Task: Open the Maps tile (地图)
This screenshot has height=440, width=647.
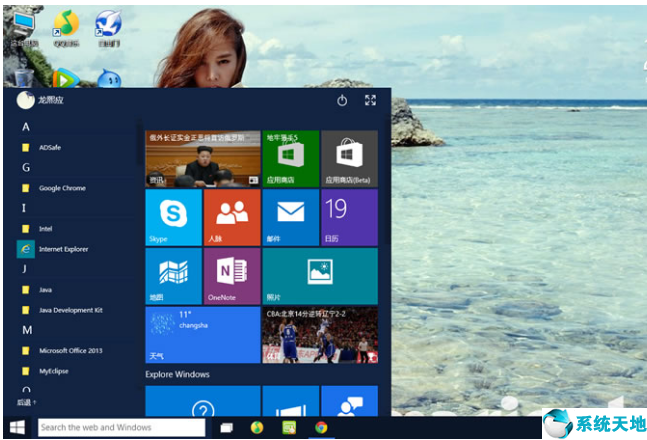Action: [174, 276]
